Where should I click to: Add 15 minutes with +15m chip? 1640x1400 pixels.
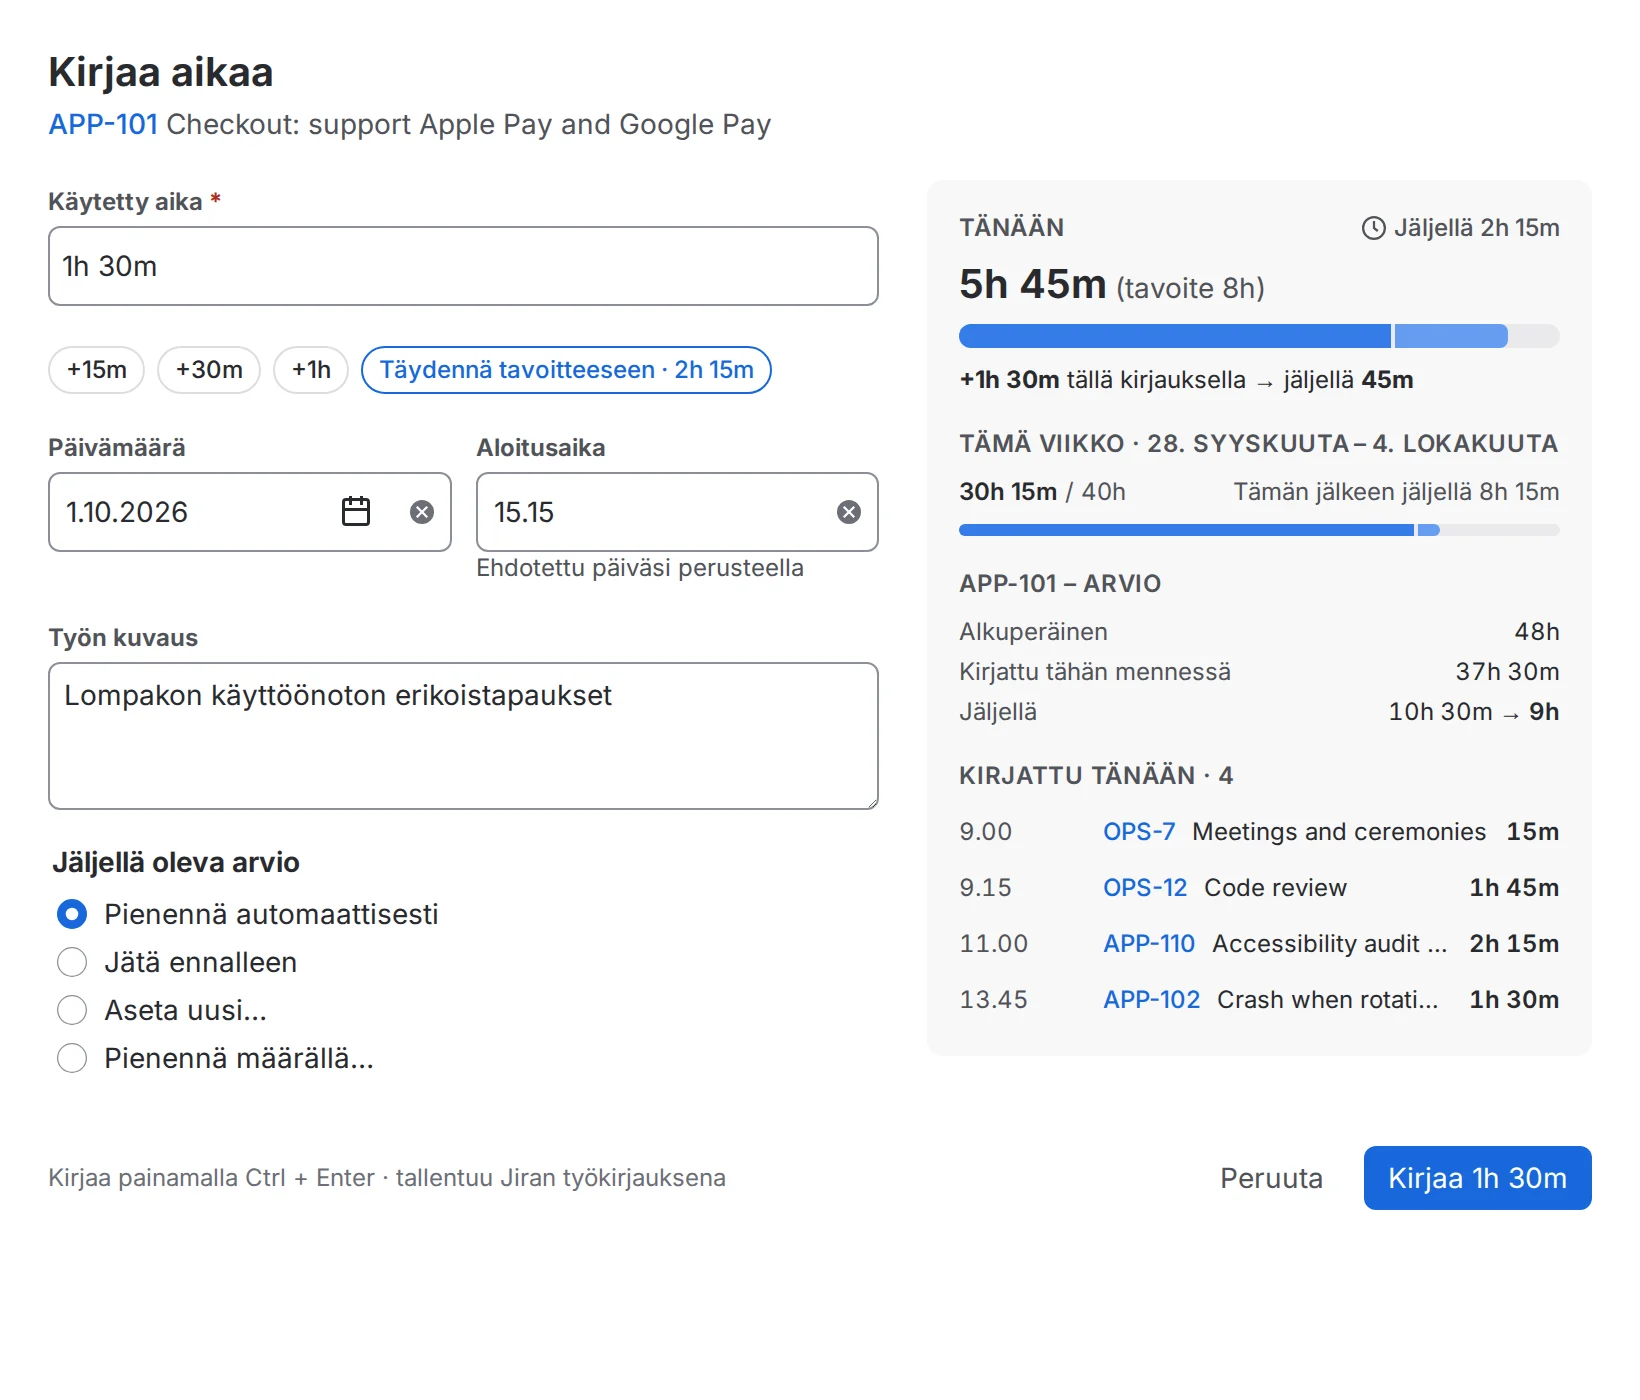pos(97,370)
